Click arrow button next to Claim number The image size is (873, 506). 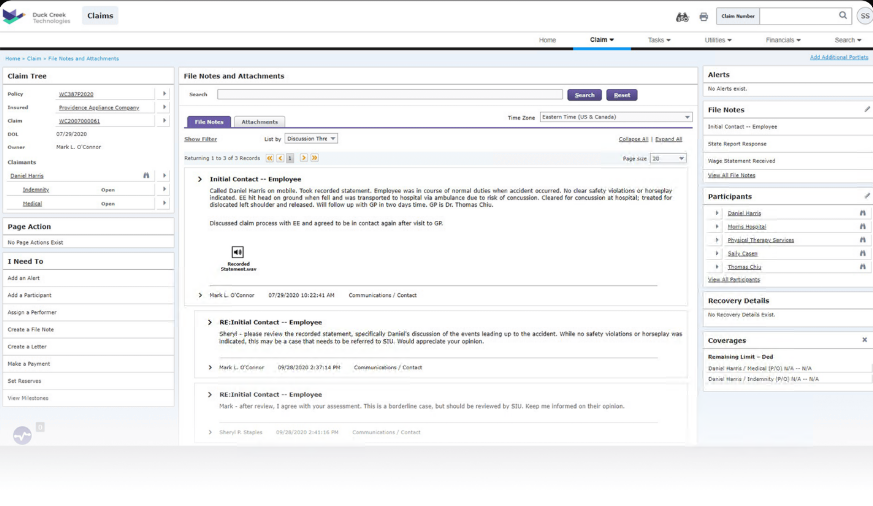pyautogui.click(x=164, y=120)
